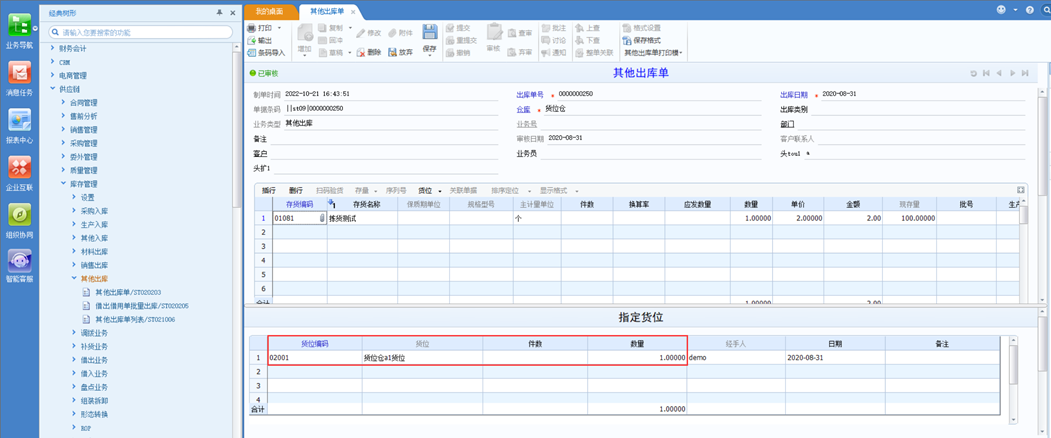Click the help question mark icon

pos(1030,9)
